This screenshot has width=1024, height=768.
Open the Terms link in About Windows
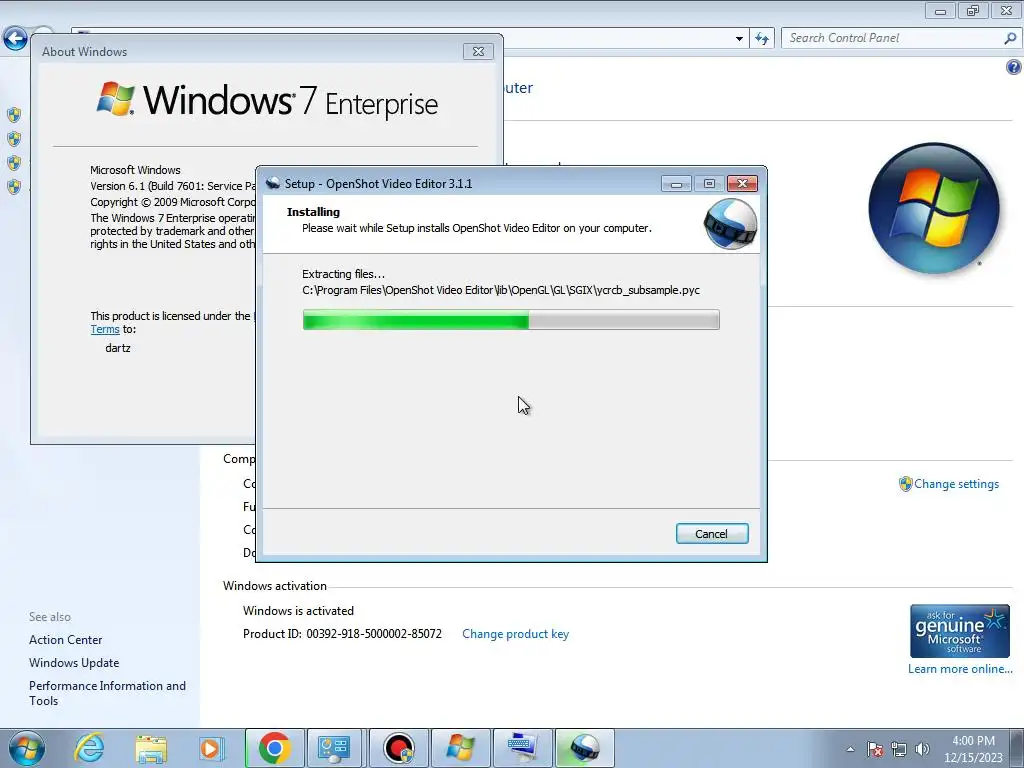(104, 329)
